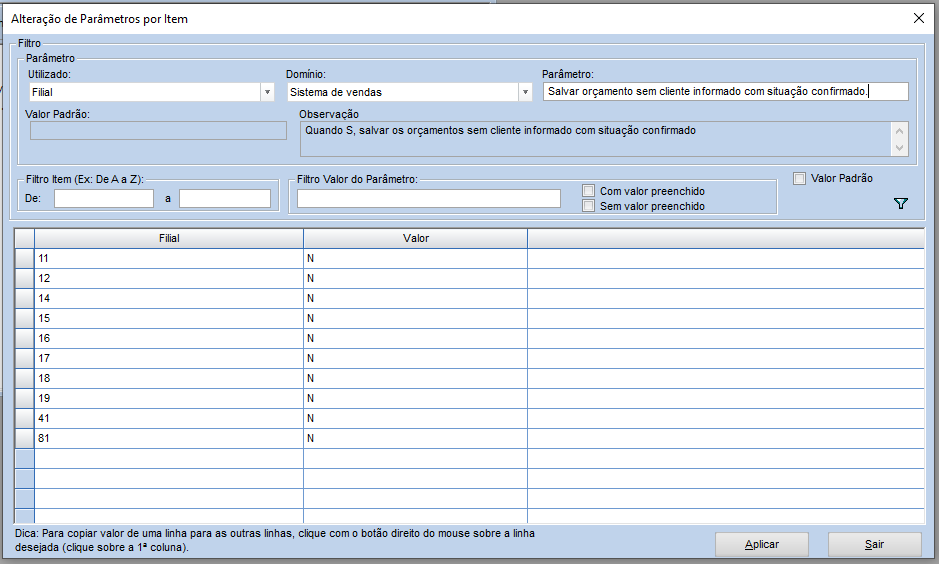
Task: Select the row selector for Filial 11
Action: (x=24, y=258)
